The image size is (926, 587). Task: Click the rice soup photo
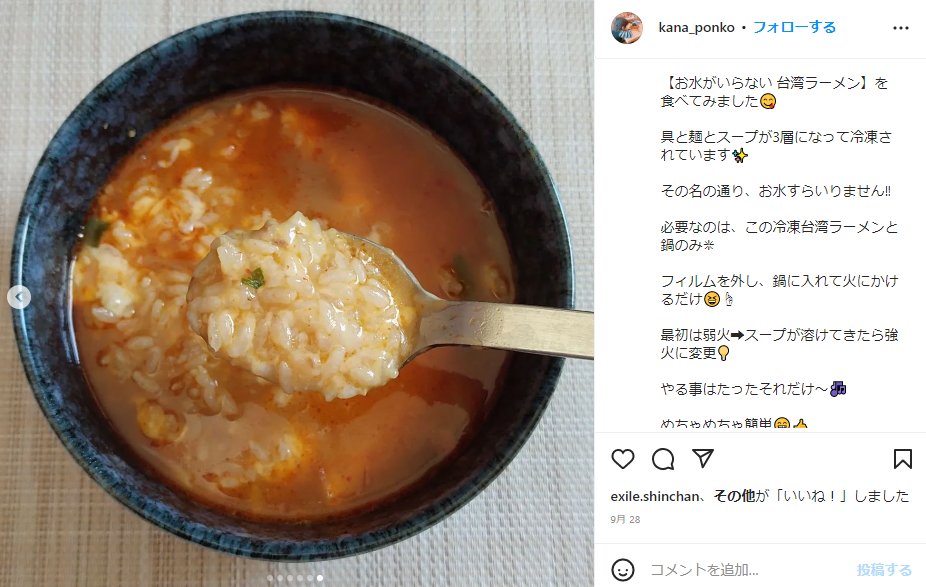coord(297,294)
